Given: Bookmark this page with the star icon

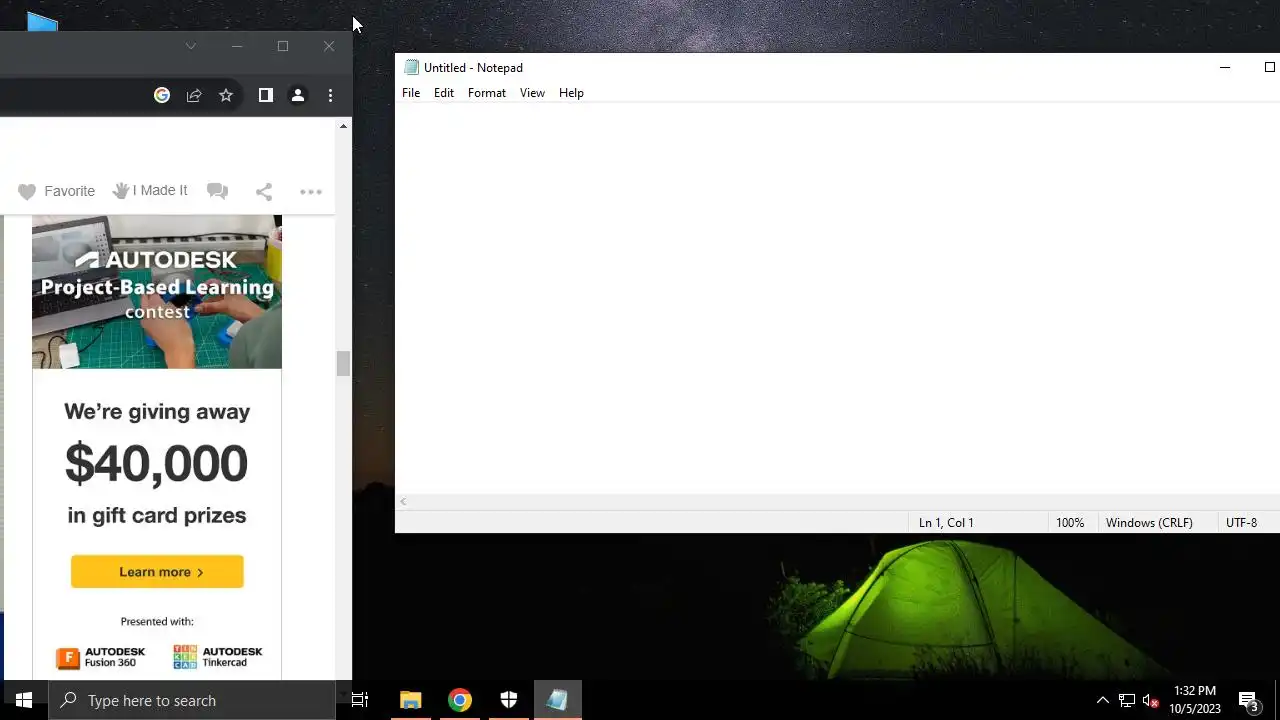Looking at the screenshot, I should tap(226, 95).
